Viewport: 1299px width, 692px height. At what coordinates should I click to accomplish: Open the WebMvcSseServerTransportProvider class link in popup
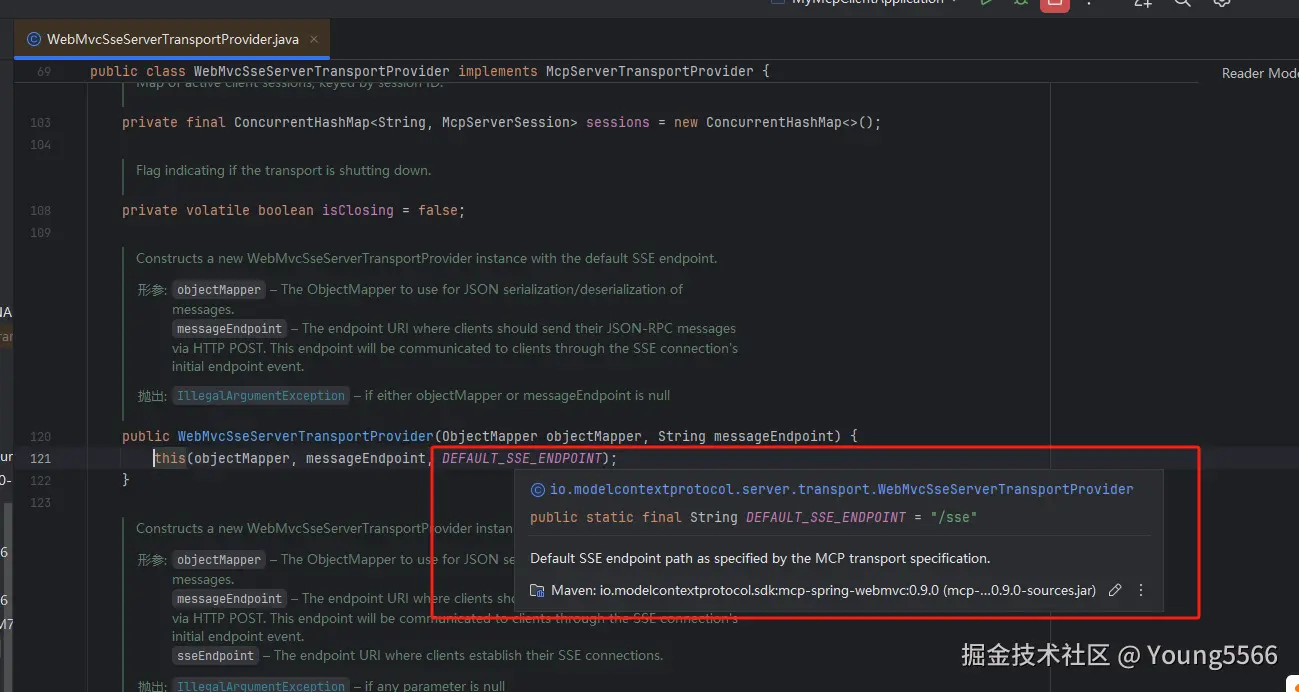click(842, 490)
